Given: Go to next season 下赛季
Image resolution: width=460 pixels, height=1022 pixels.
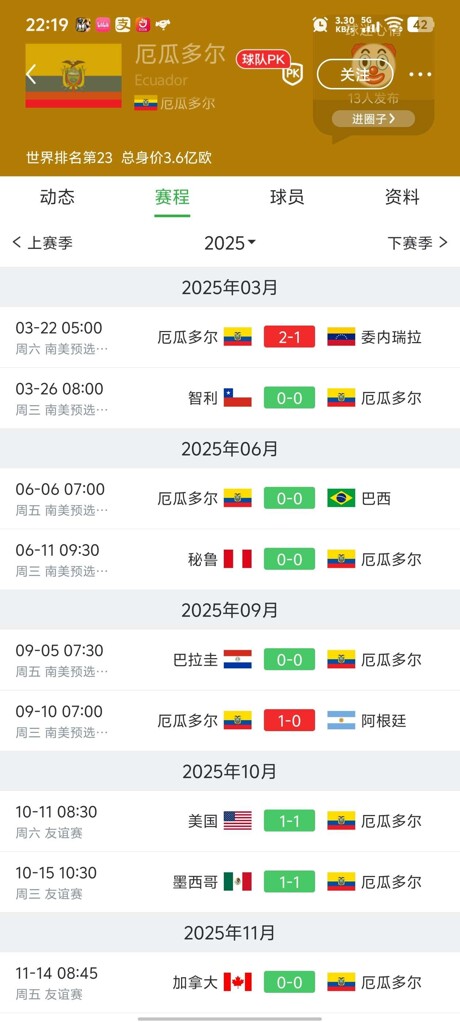Looking at the screenshot, I should pos(418,243).
